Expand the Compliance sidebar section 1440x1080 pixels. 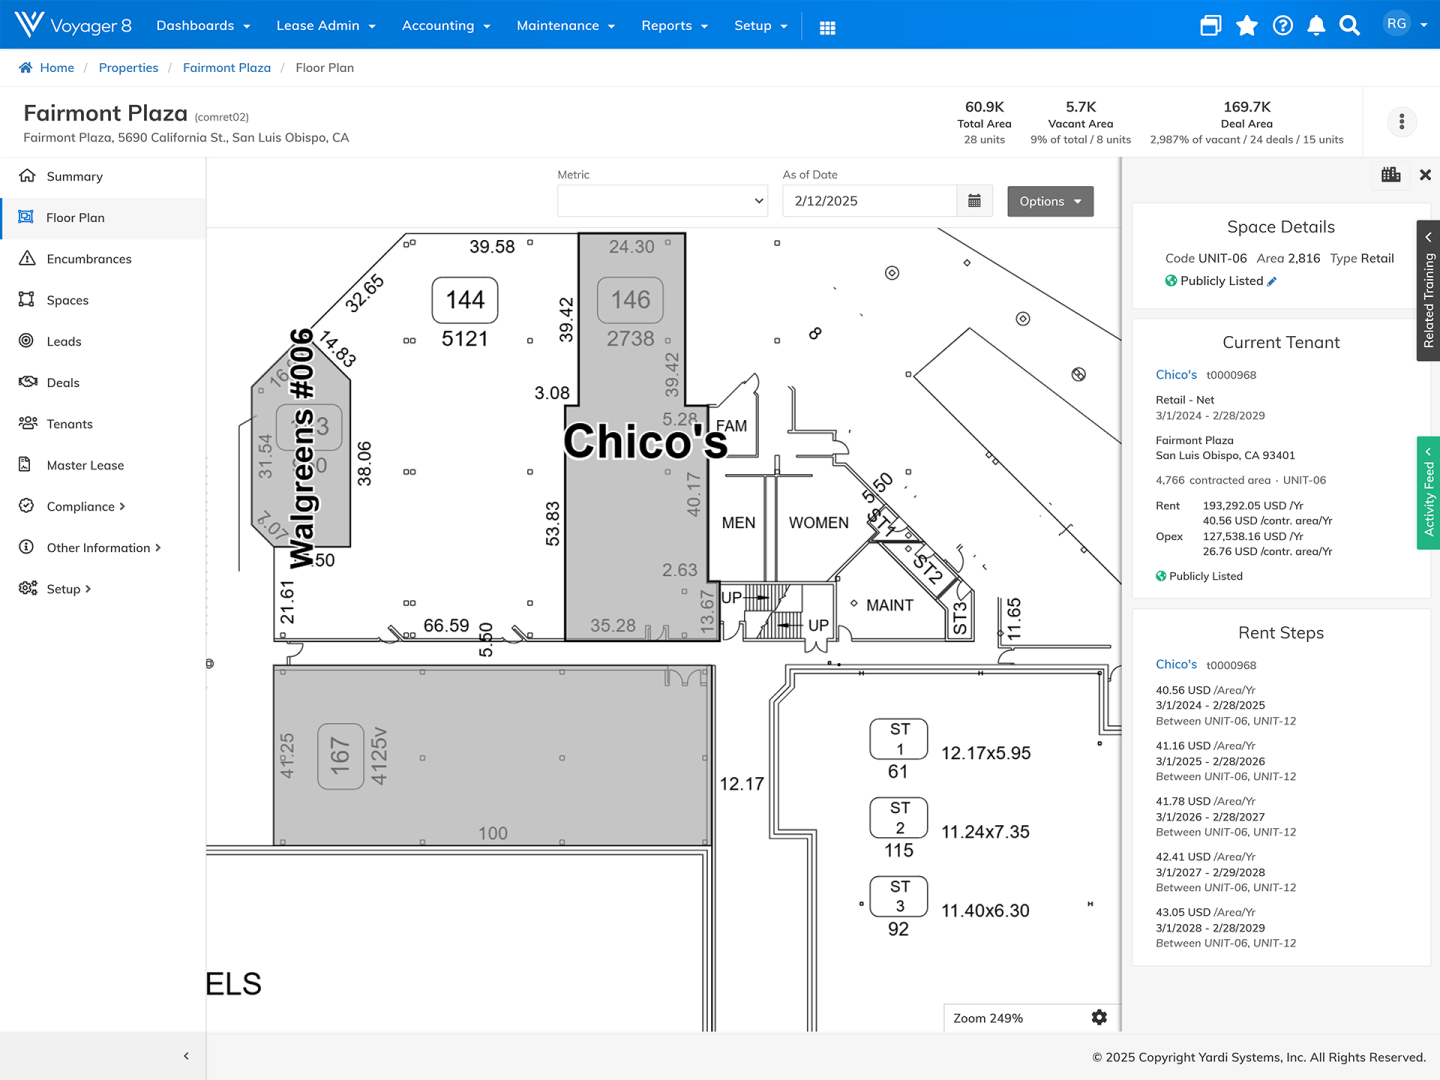tap(84, 506)
